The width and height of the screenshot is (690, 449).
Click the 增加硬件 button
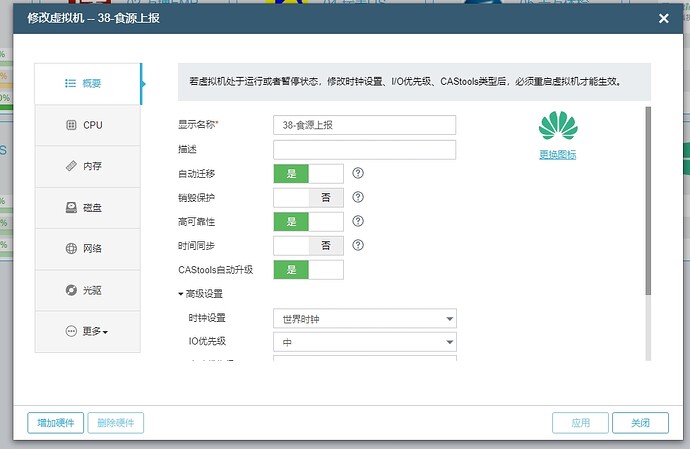[55, 423]
